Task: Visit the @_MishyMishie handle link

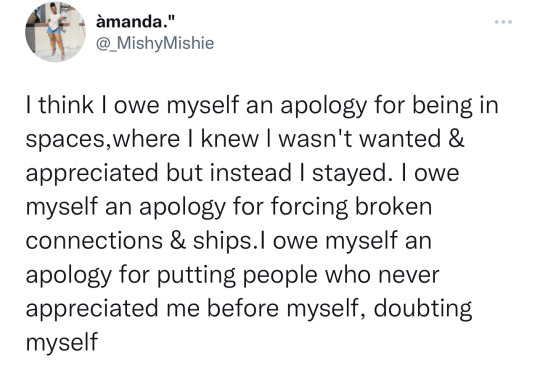Action: (155, 43)
